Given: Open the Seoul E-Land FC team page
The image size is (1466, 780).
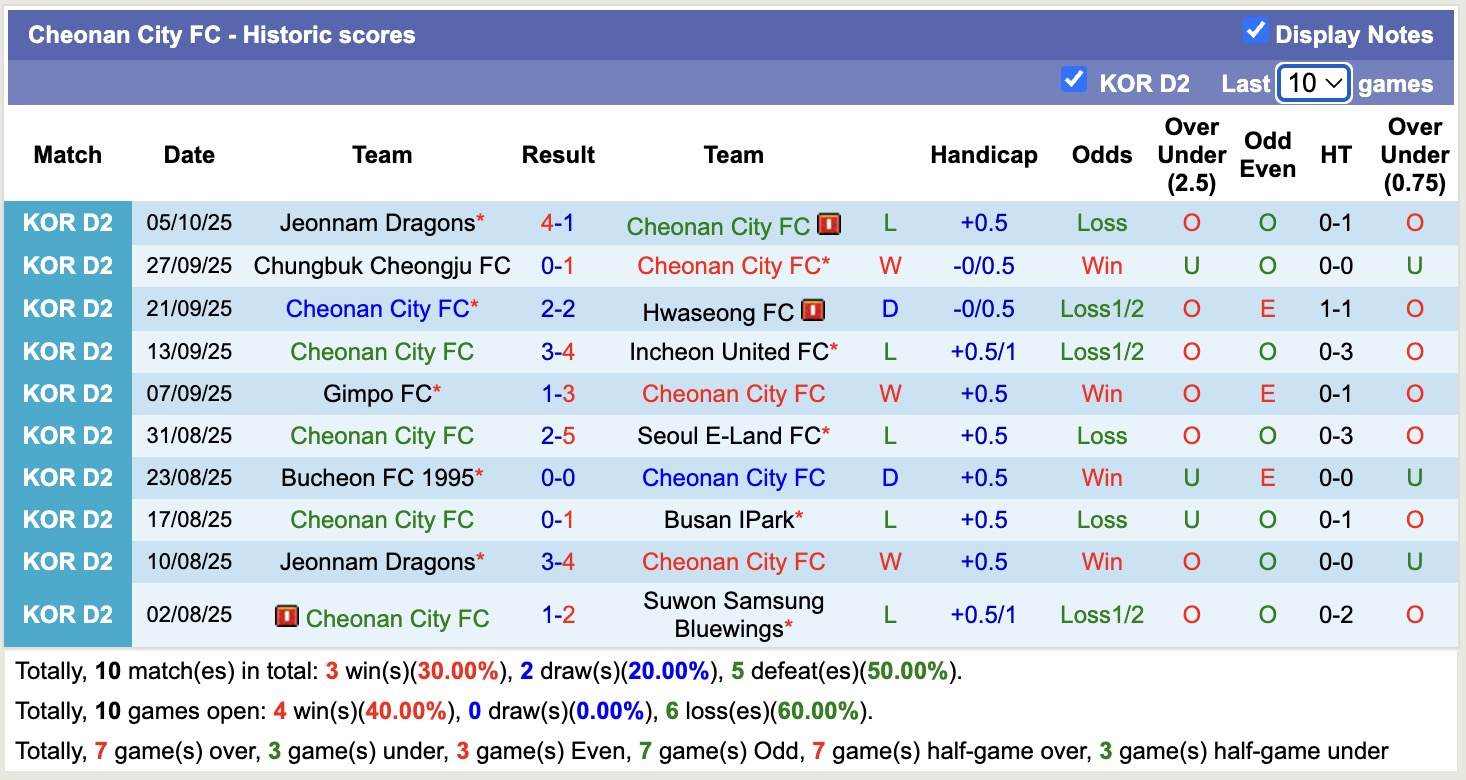Looking at the screenshot, I should pyautogui.click(x=730, y=435).
